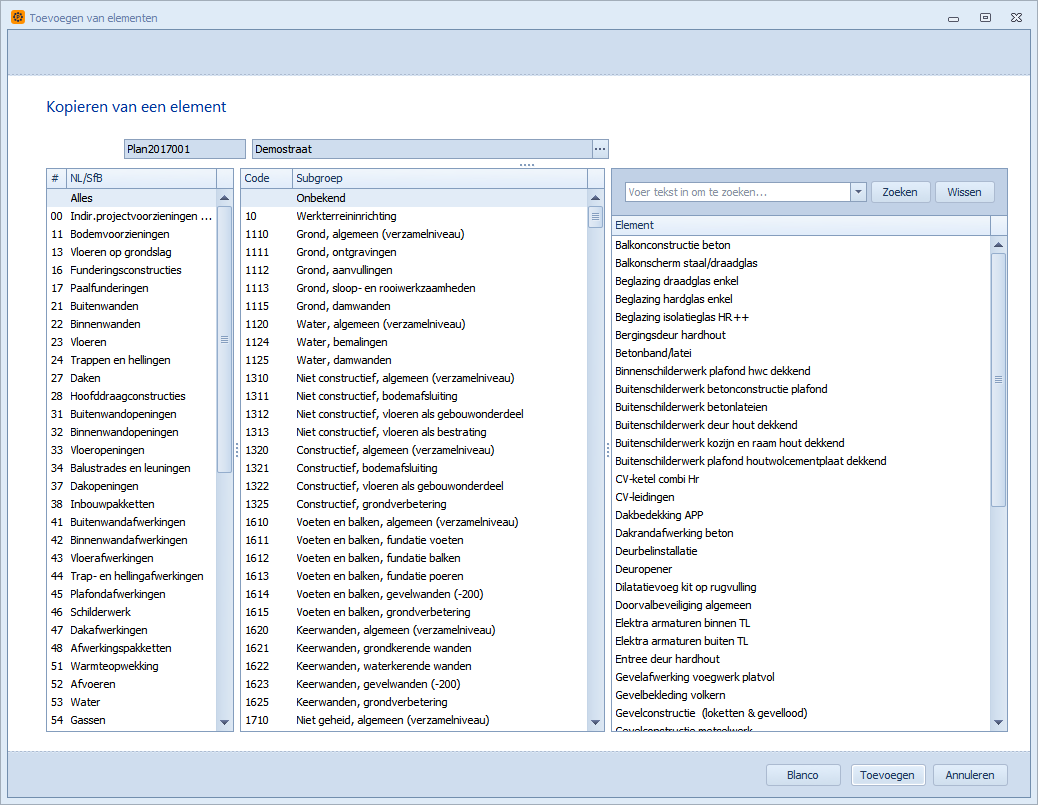Image resolution: width=1038 pixels, height=805 pixels.
Task: Select 1124 Water, bemalingen
Action: click(x=414, y=342)
